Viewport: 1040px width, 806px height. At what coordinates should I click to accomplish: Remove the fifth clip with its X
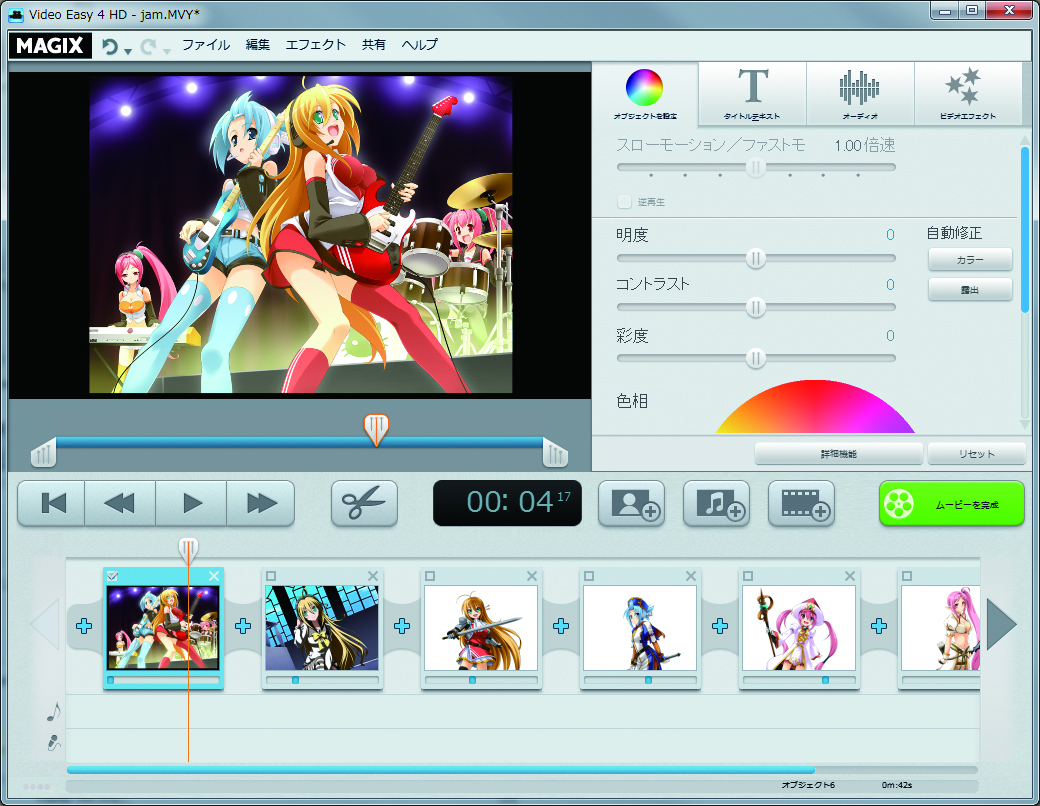[850, 576]
